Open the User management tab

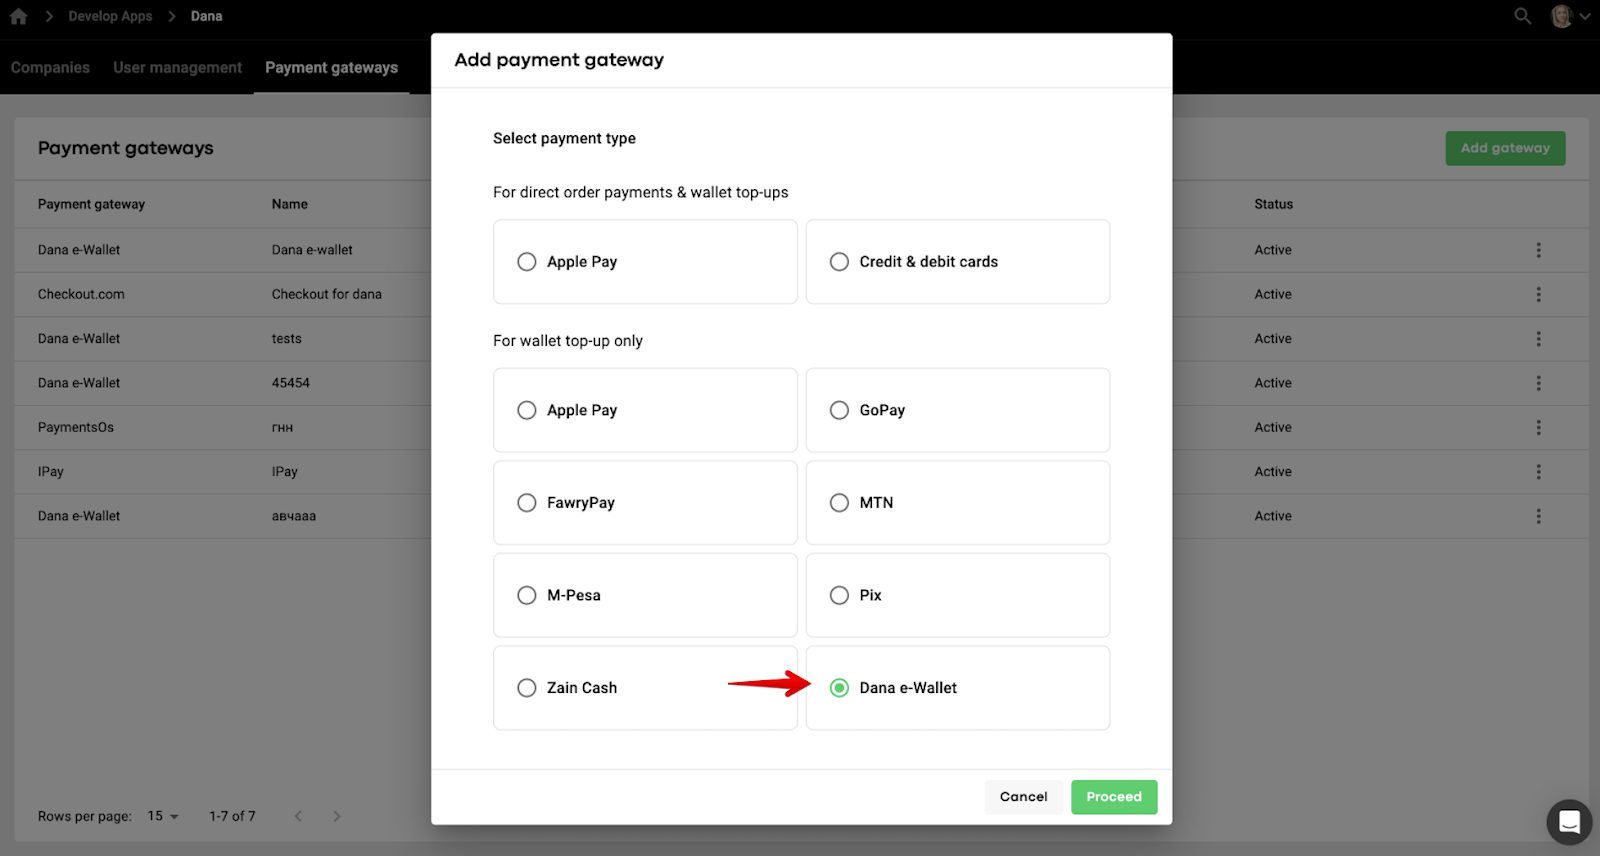pos(177,68)
